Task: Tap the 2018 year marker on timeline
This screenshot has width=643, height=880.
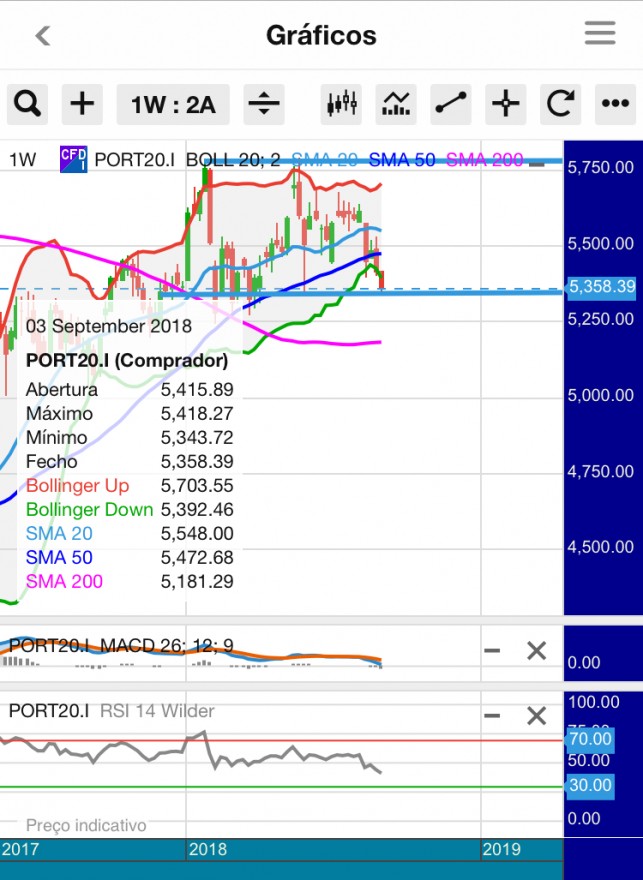Action: pos(208,849)
